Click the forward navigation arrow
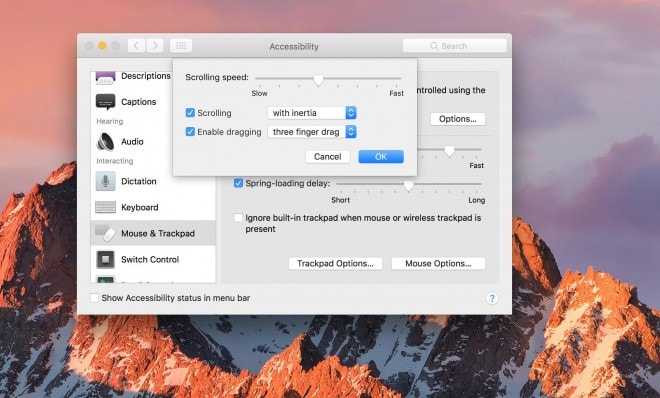Viewport: 660px width, 398px height. click(155, 45)
